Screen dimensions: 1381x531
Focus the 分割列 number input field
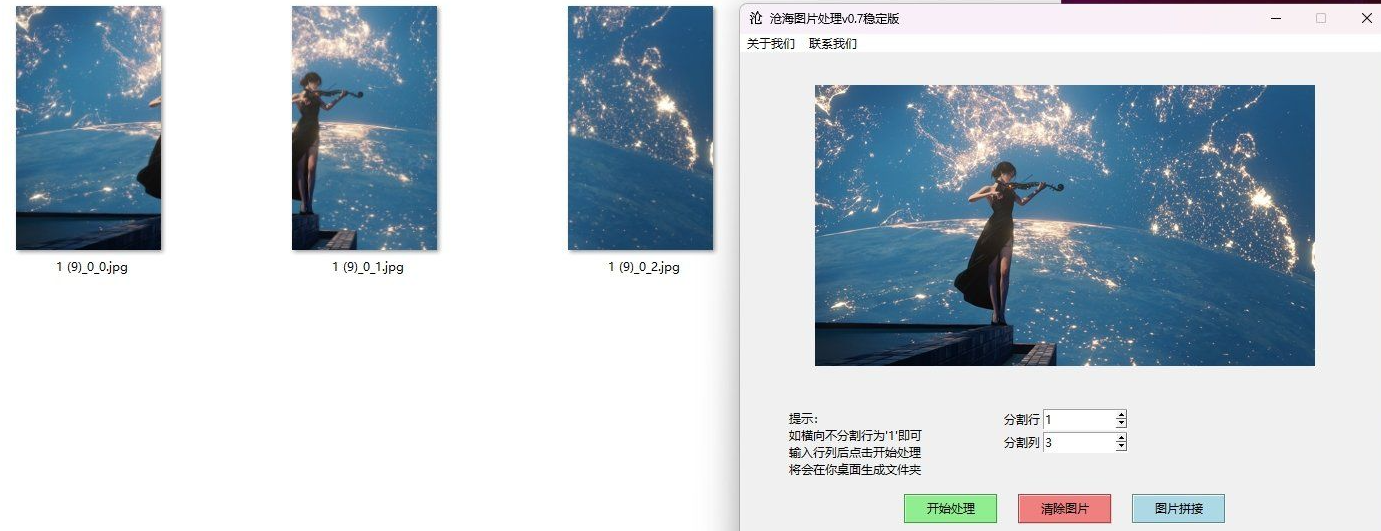[x=1079, y=442]
